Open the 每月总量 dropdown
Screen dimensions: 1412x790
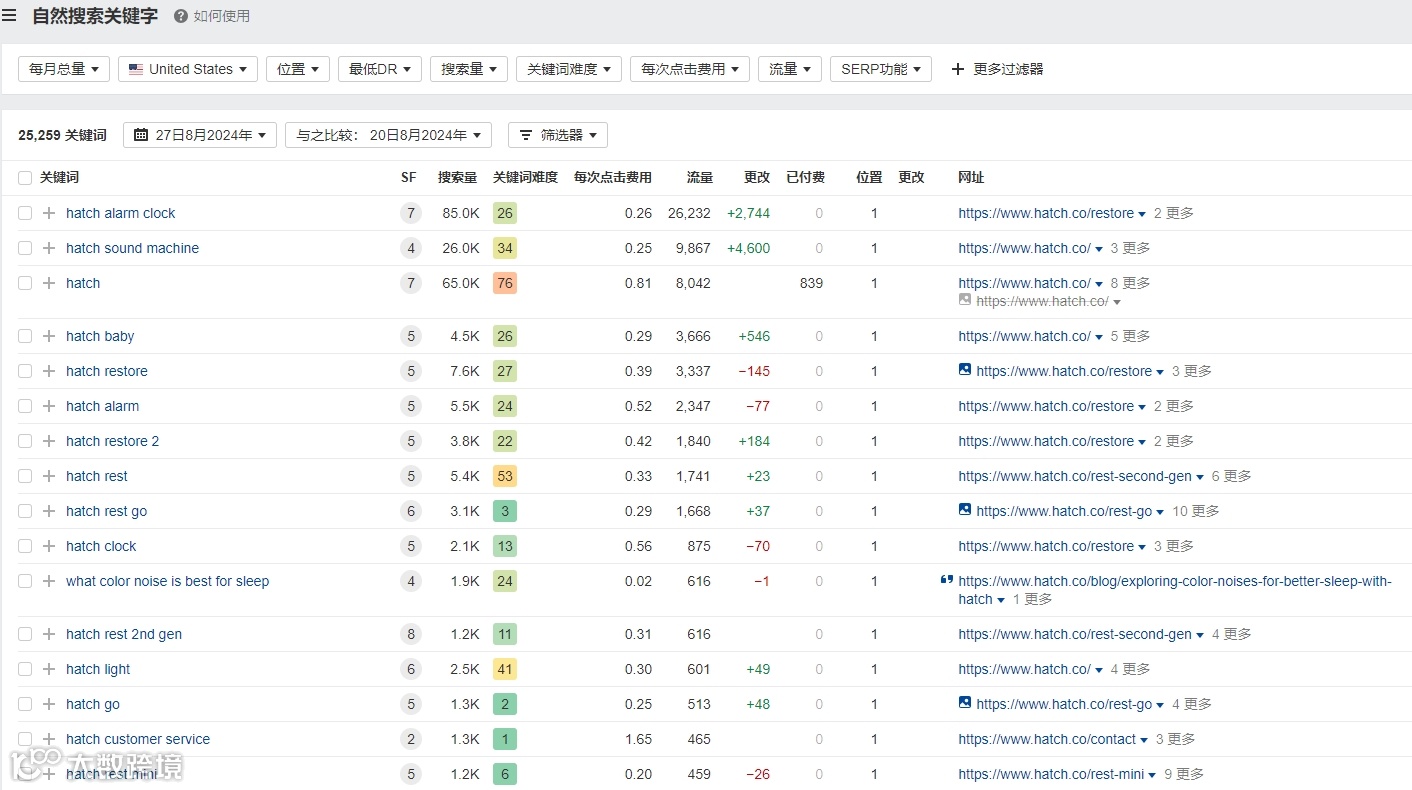click(x=64, y=69)
